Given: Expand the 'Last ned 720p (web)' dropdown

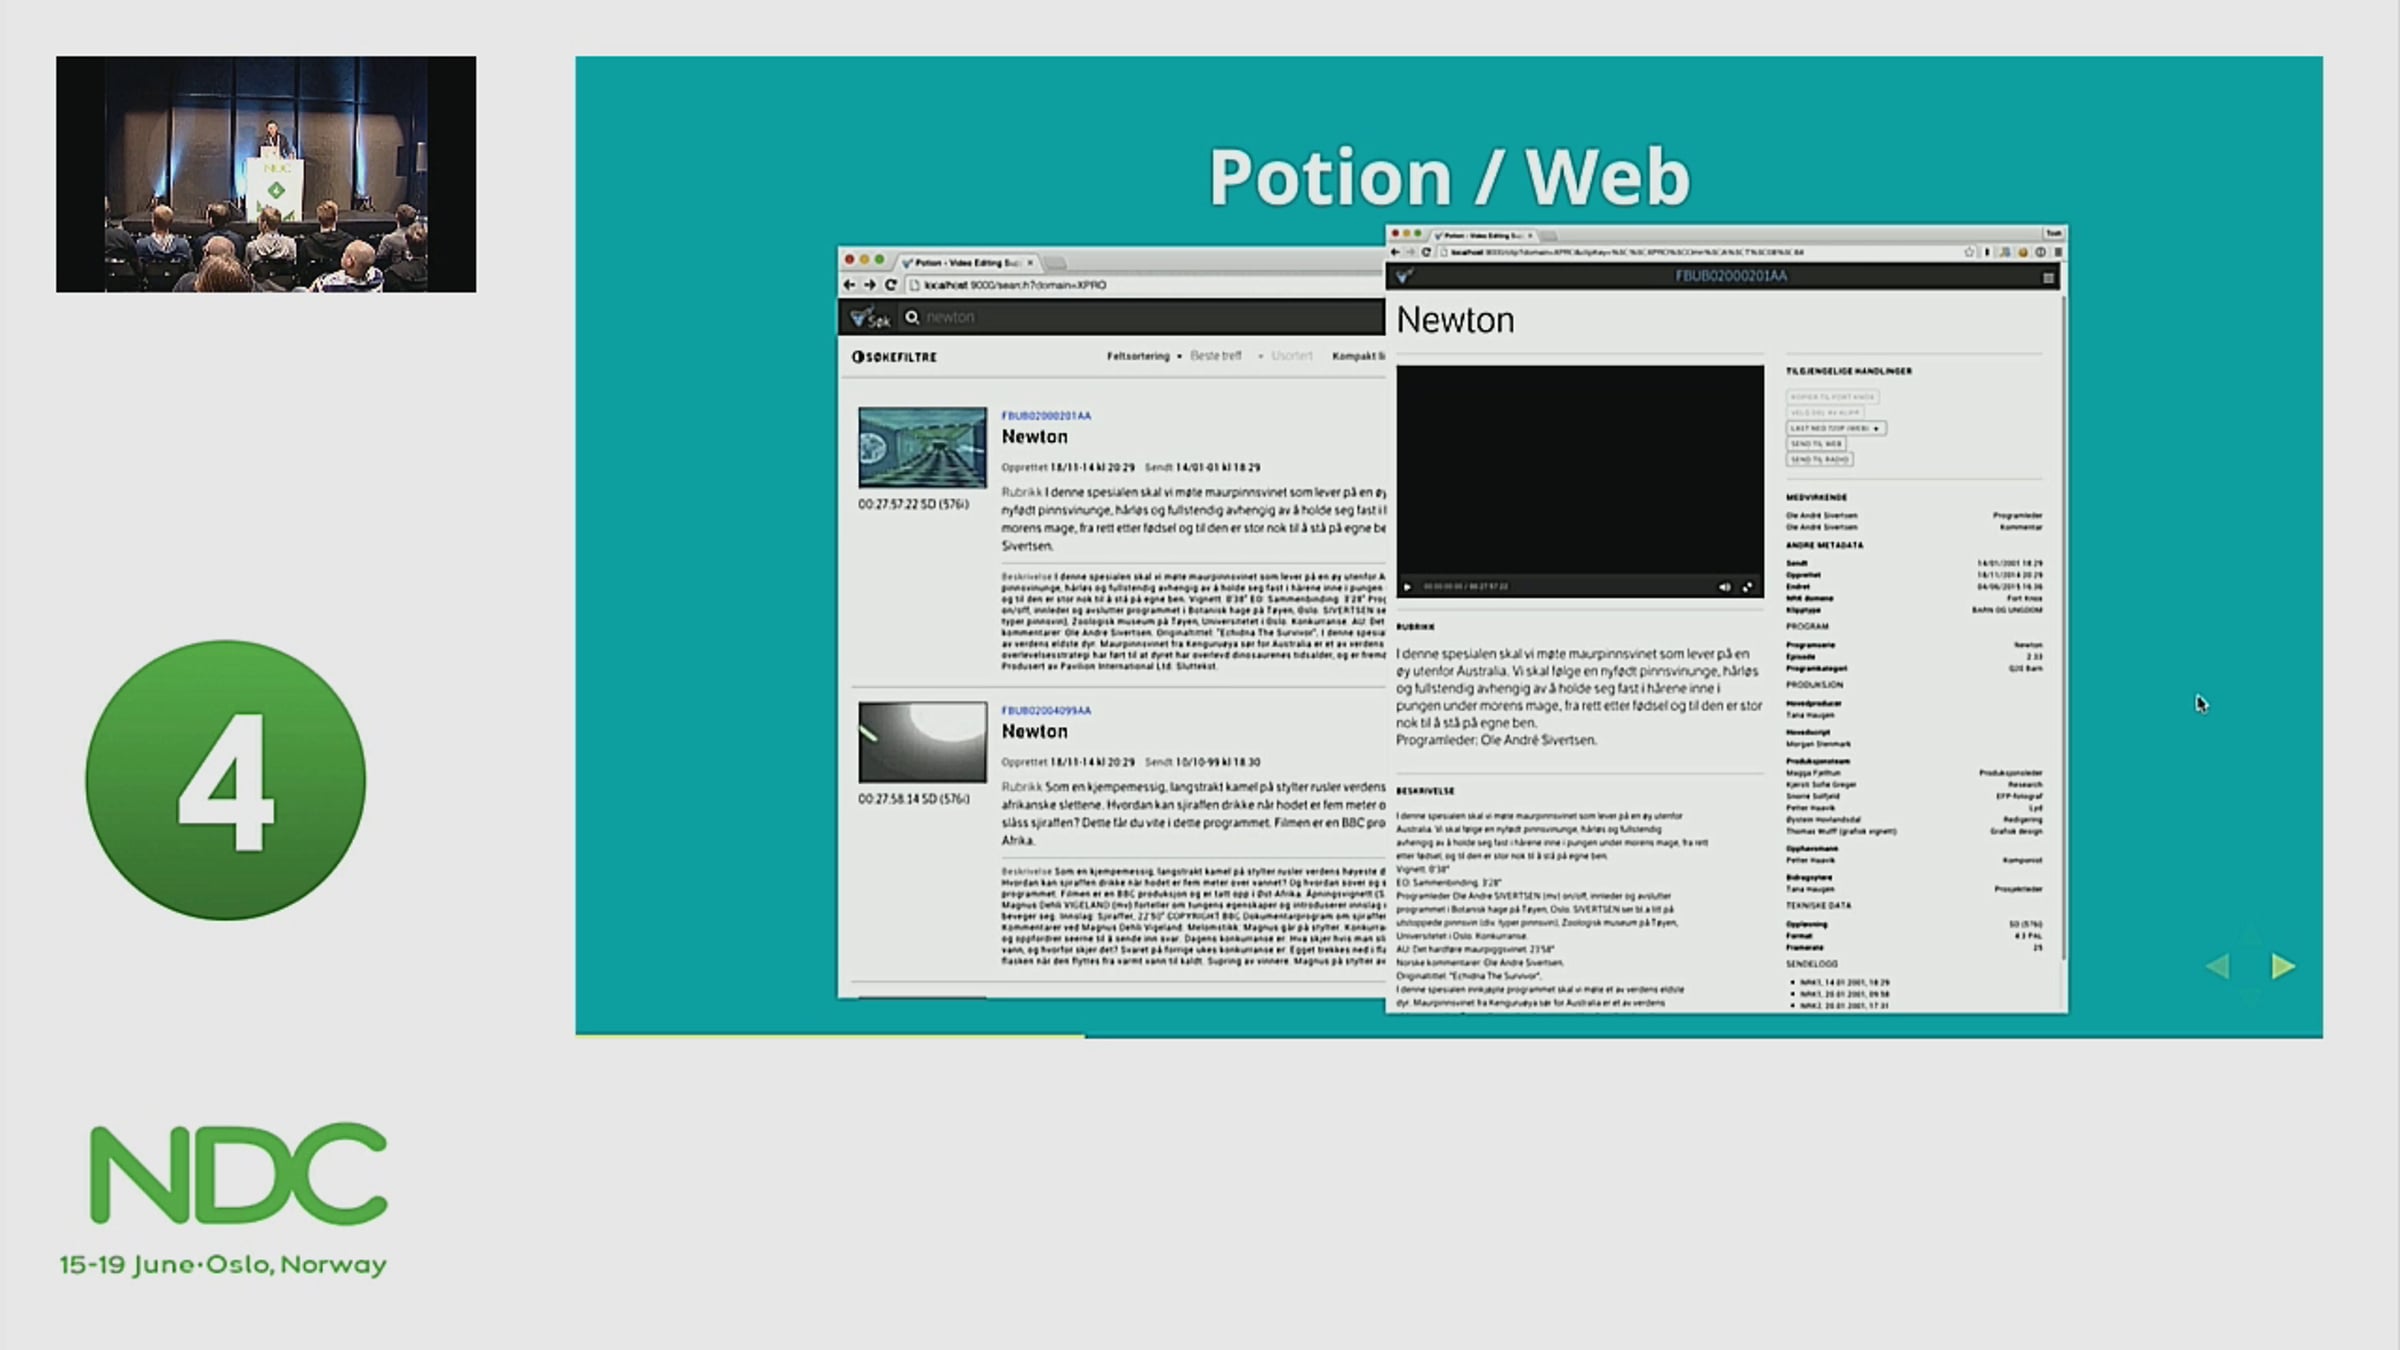Looking at the screenshot, I should tap(1836, 428).
